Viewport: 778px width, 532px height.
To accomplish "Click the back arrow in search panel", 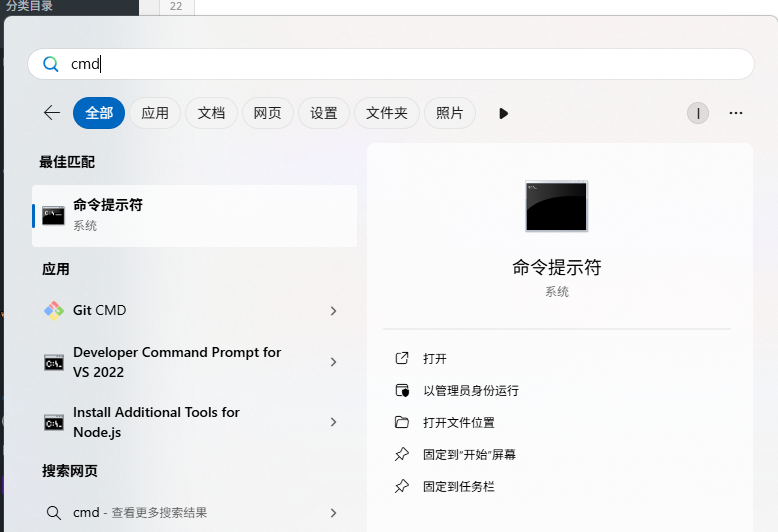I will [52, 113].
